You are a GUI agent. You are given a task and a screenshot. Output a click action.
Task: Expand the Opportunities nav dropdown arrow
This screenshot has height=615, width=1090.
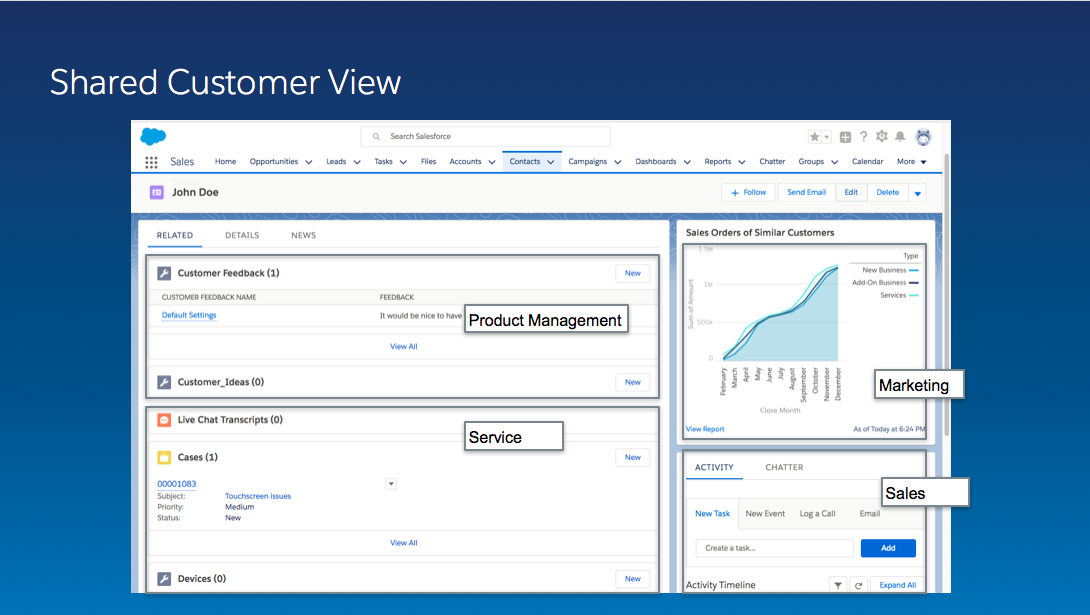tap(308, 162)
